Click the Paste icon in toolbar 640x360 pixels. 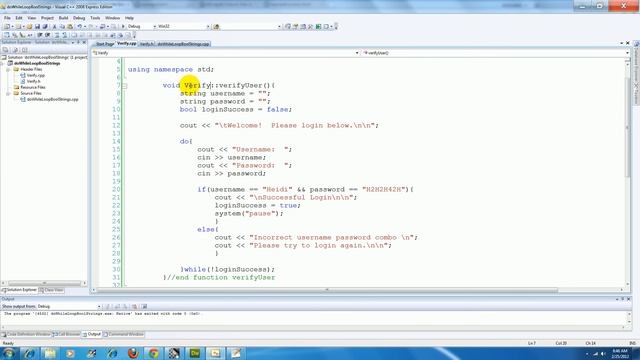click(70, 27)
